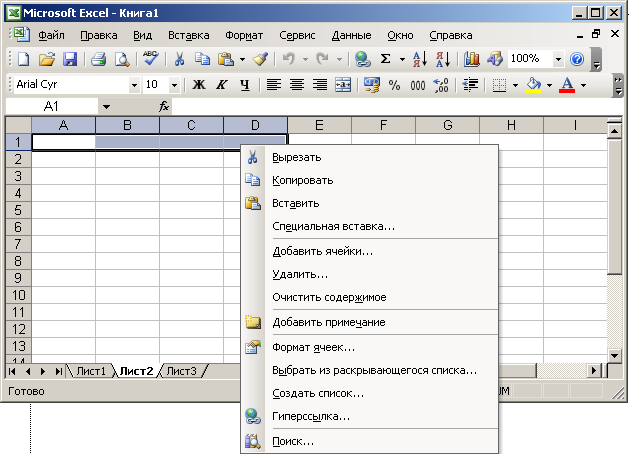This screenshot has height=454, width=629.
Task: Choose Специальная вставка... context menu entry
Action: pos(369,226)
